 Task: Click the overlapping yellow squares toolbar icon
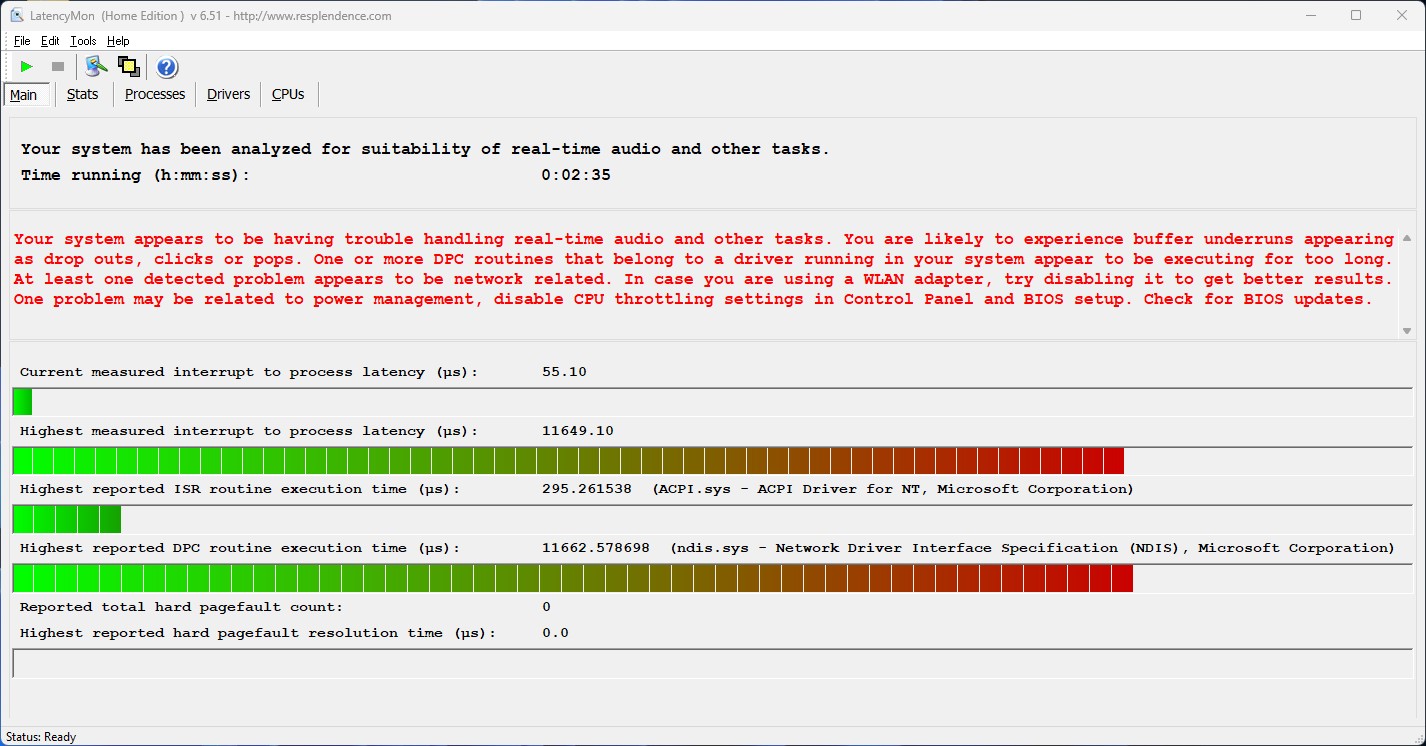pos(128,67)
